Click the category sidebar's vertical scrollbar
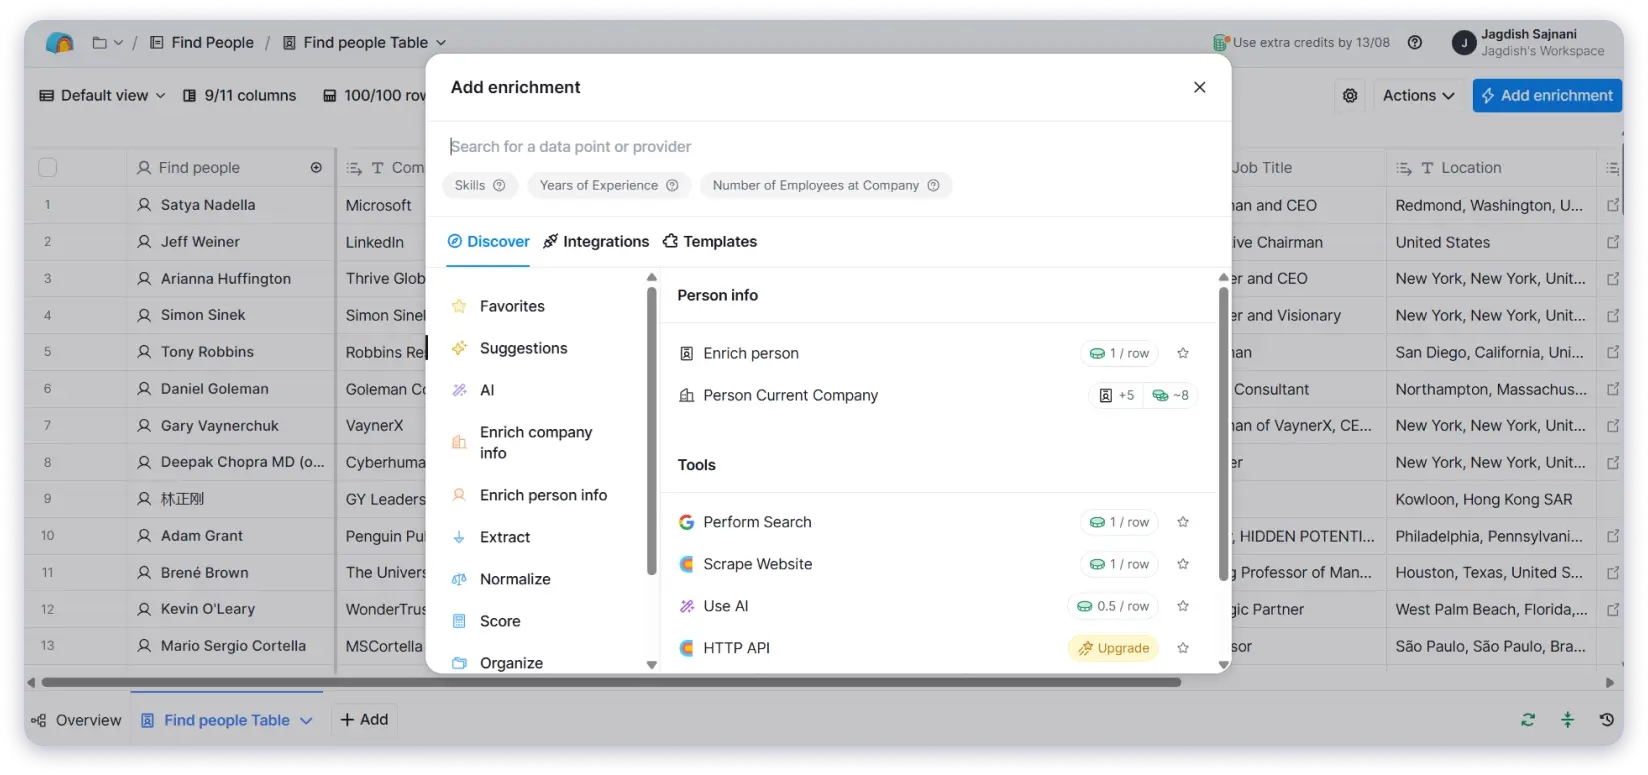The image size is (1648, 775). [652, 430]
